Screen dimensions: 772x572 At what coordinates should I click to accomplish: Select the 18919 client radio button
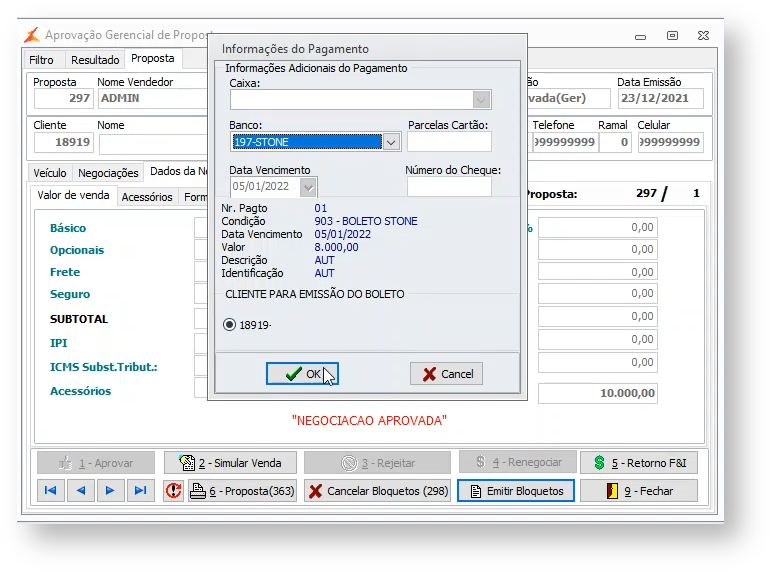click(229, 325)
